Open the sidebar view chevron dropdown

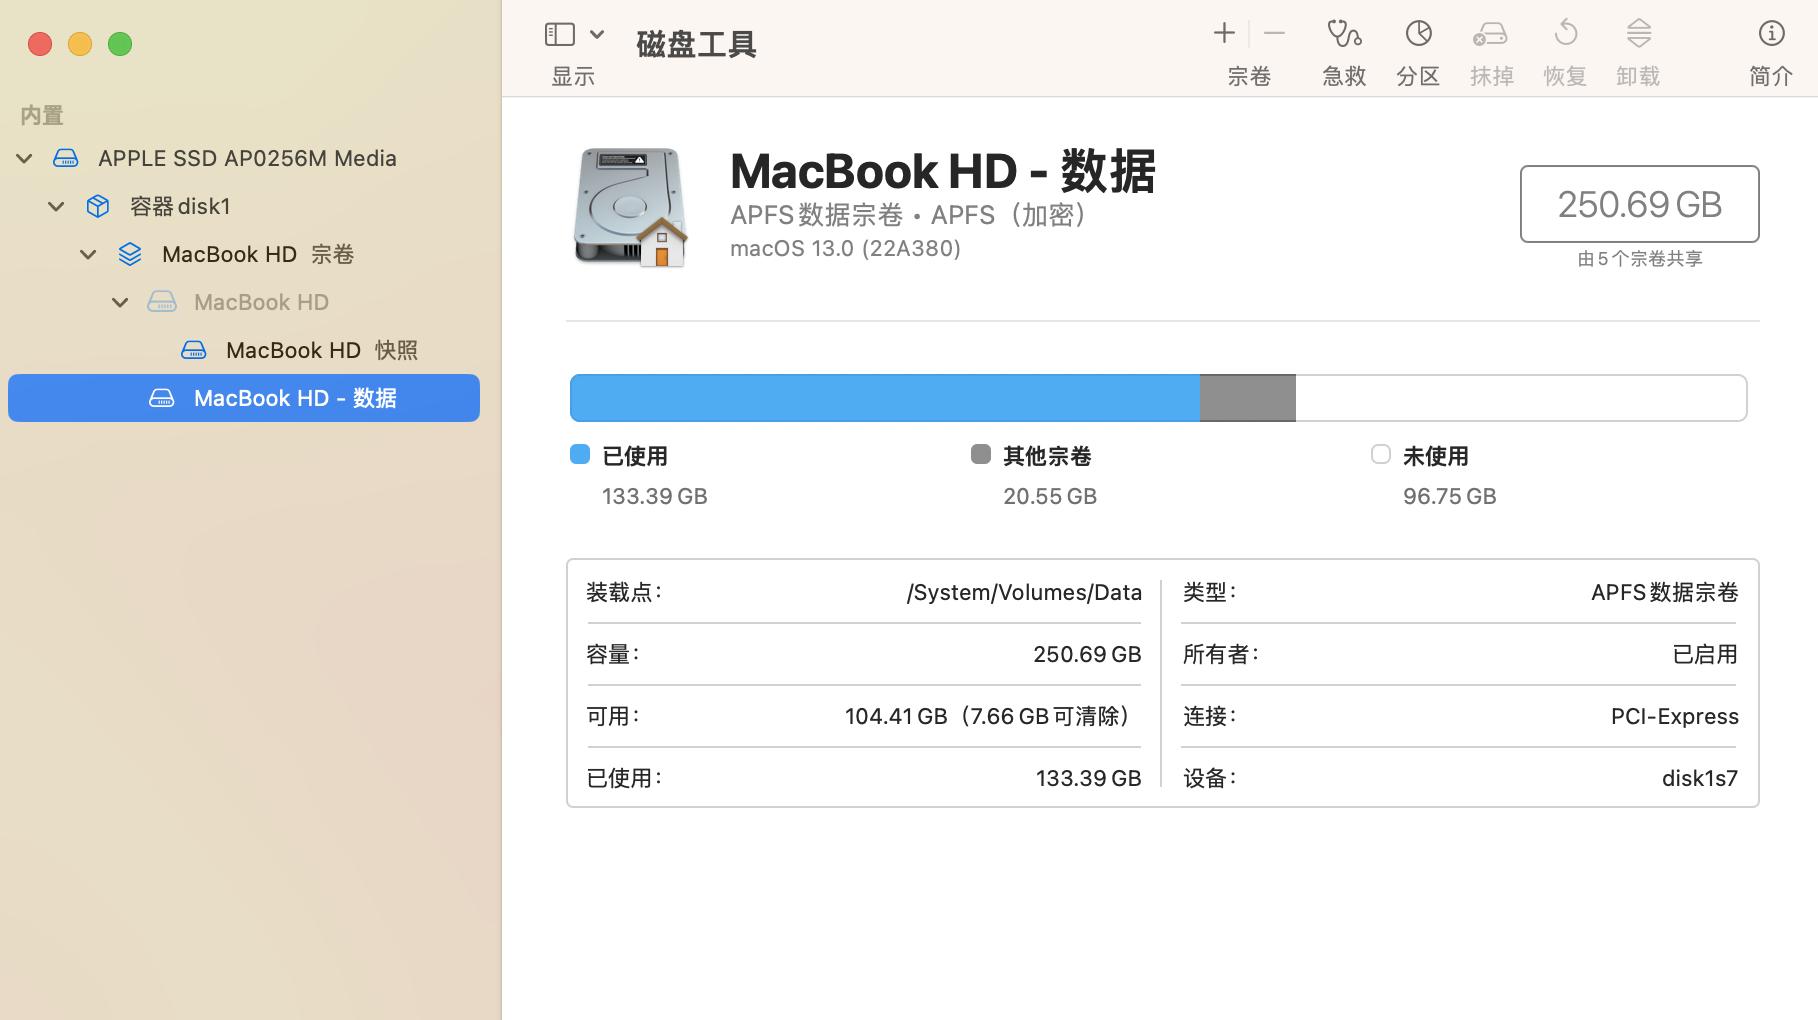pyautogui.click(x=597, y=33)
